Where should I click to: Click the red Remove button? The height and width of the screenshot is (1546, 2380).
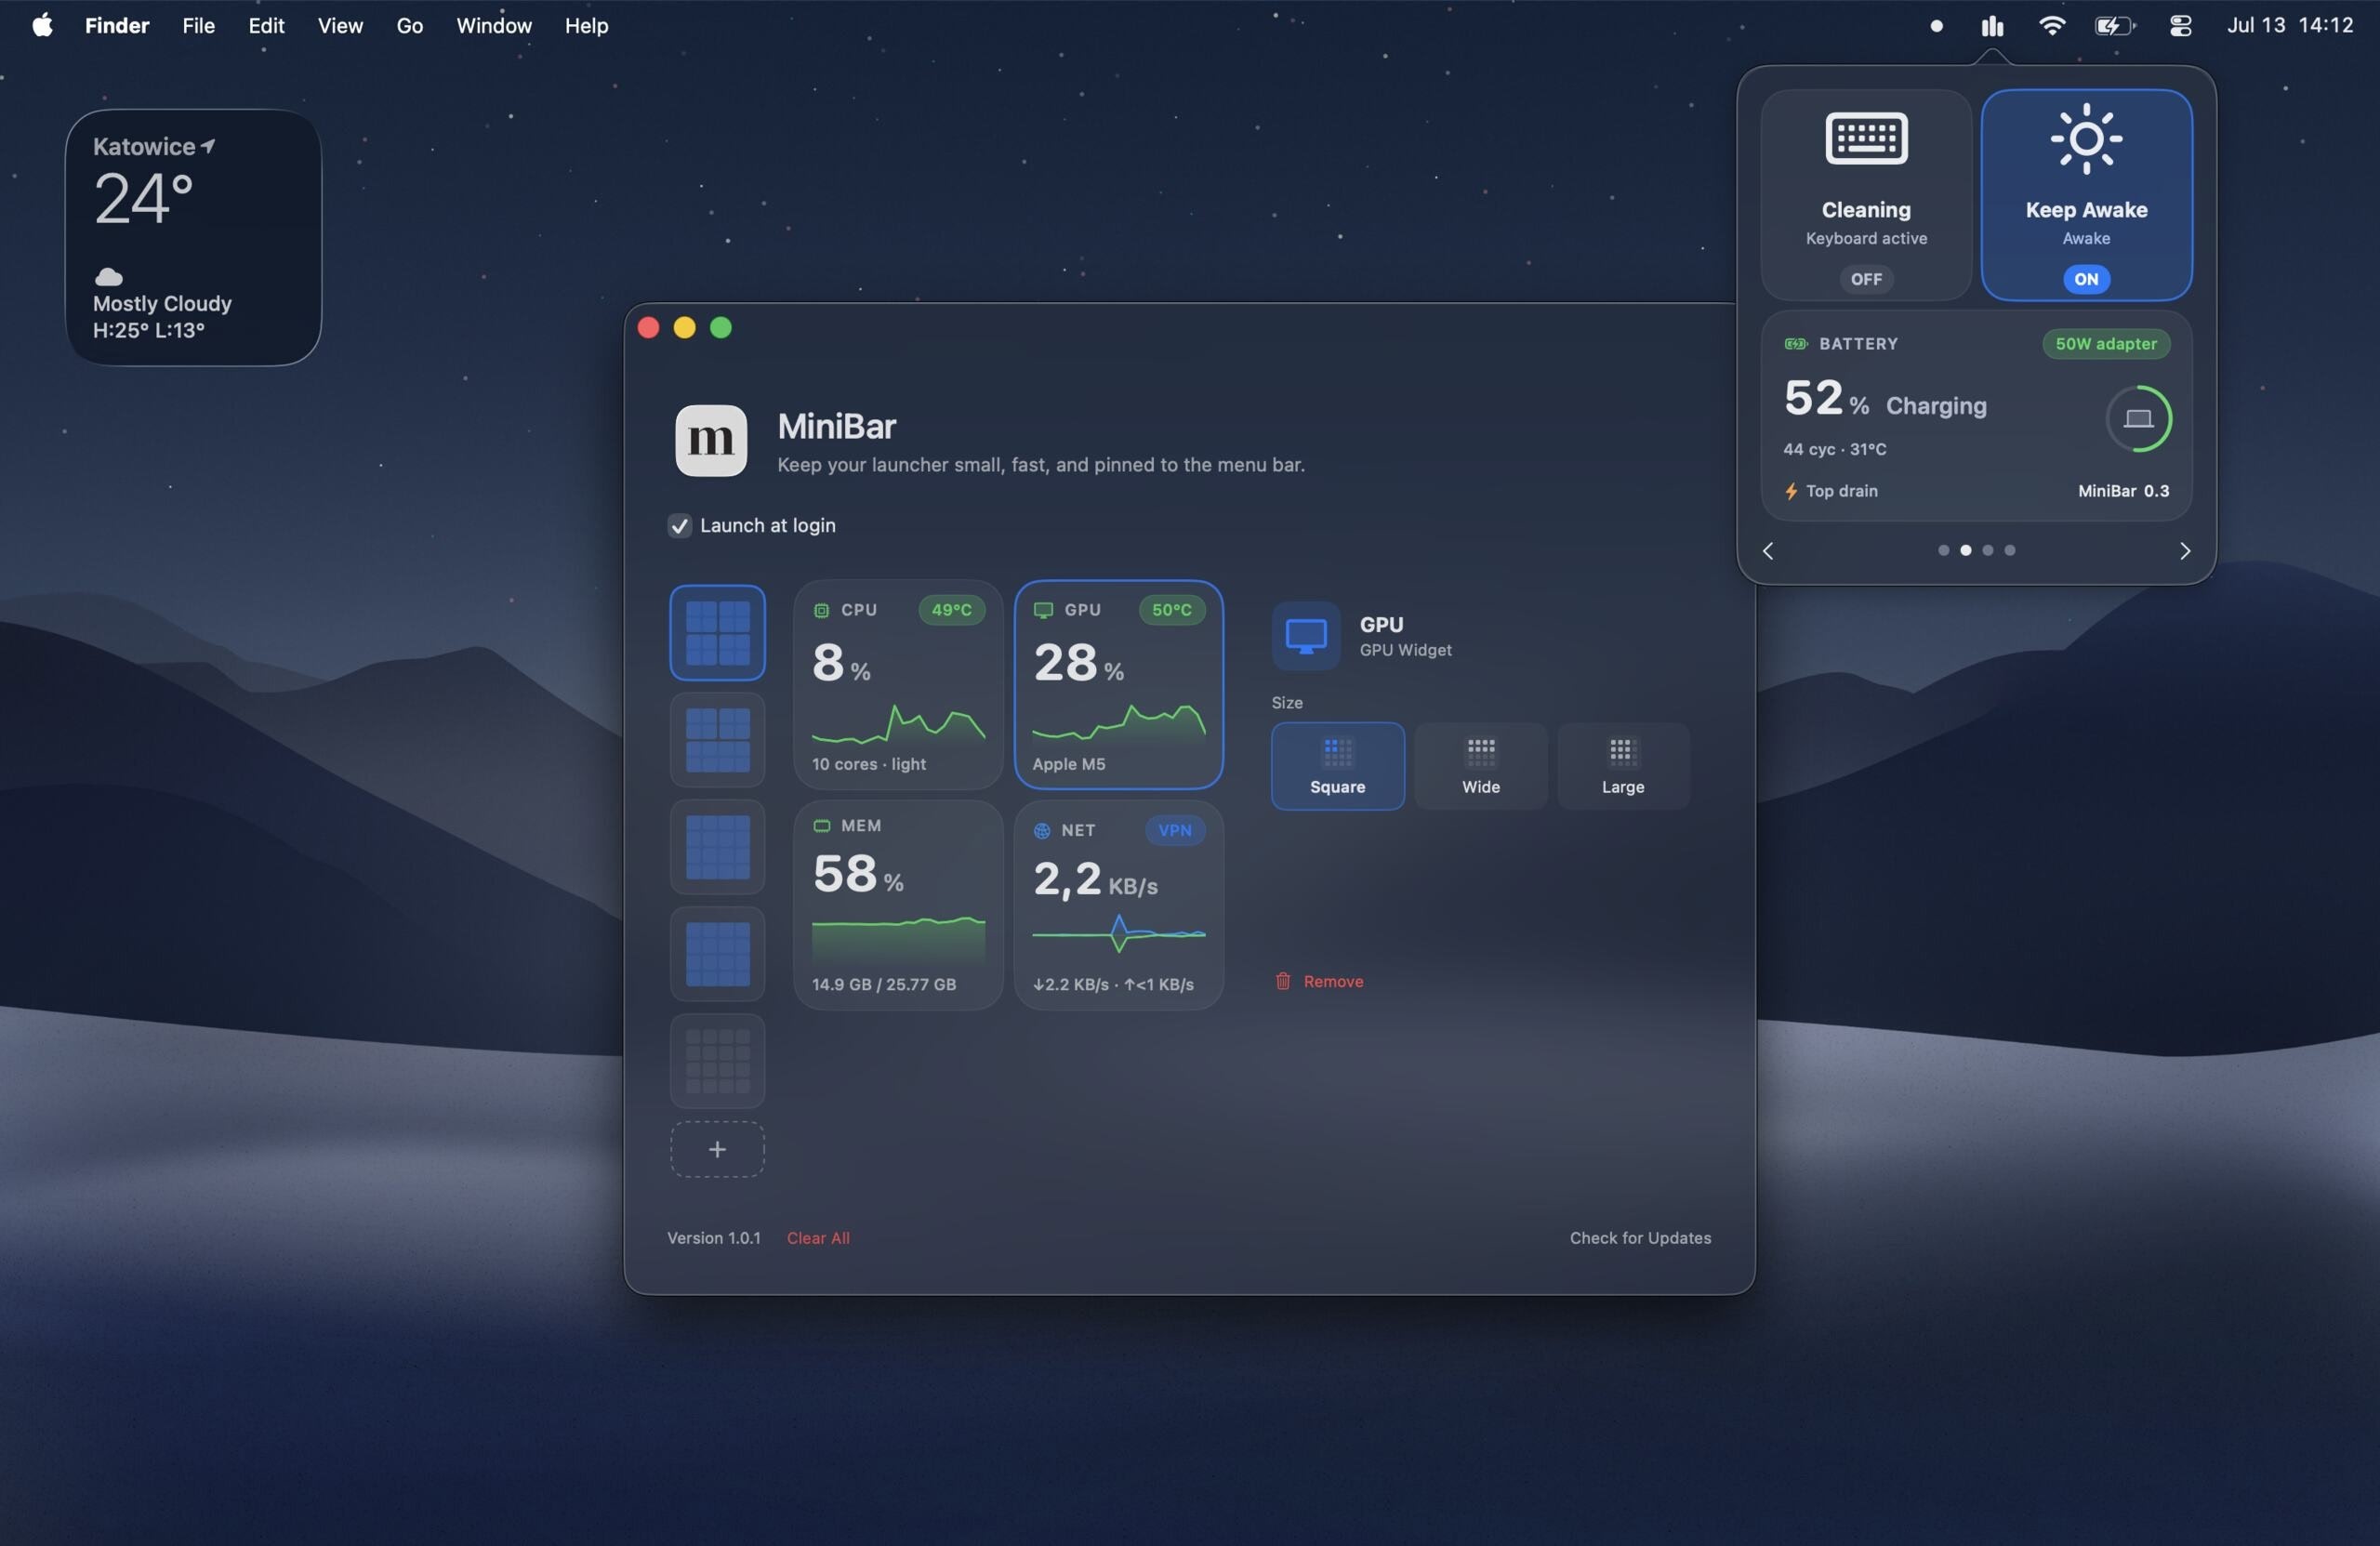[1319, 981]
